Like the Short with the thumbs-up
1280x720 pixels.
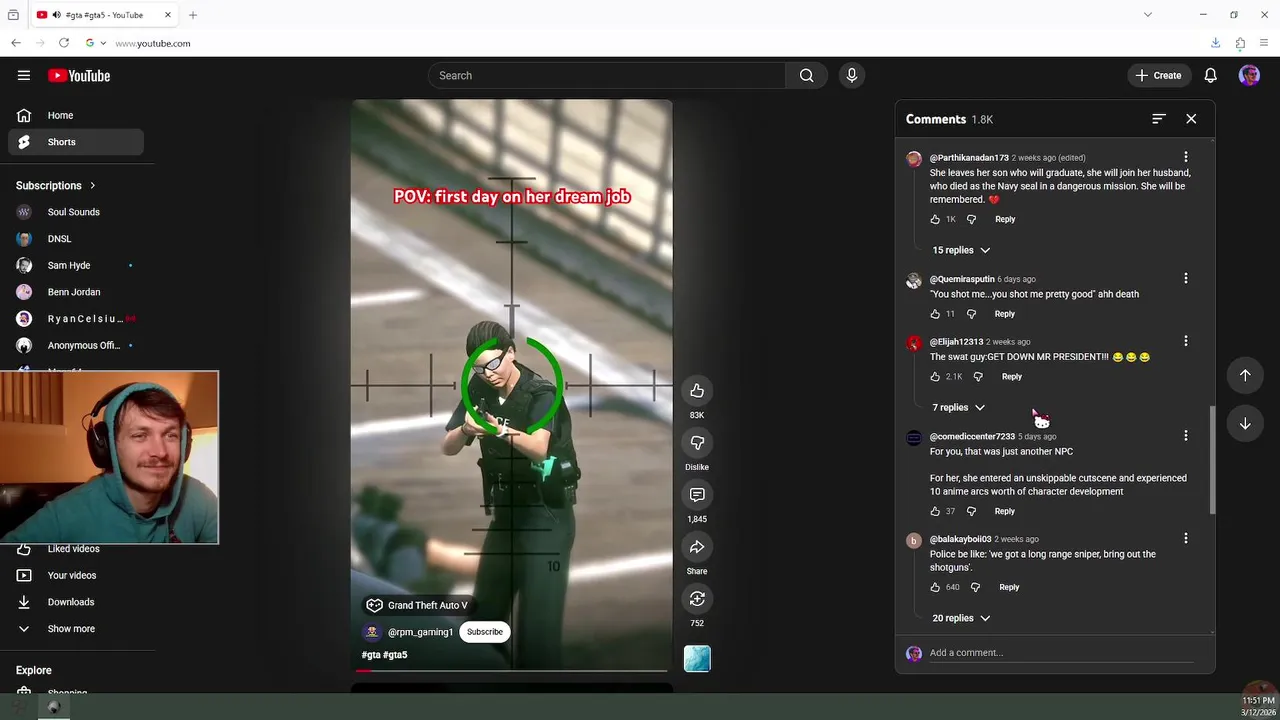[697, 391]
